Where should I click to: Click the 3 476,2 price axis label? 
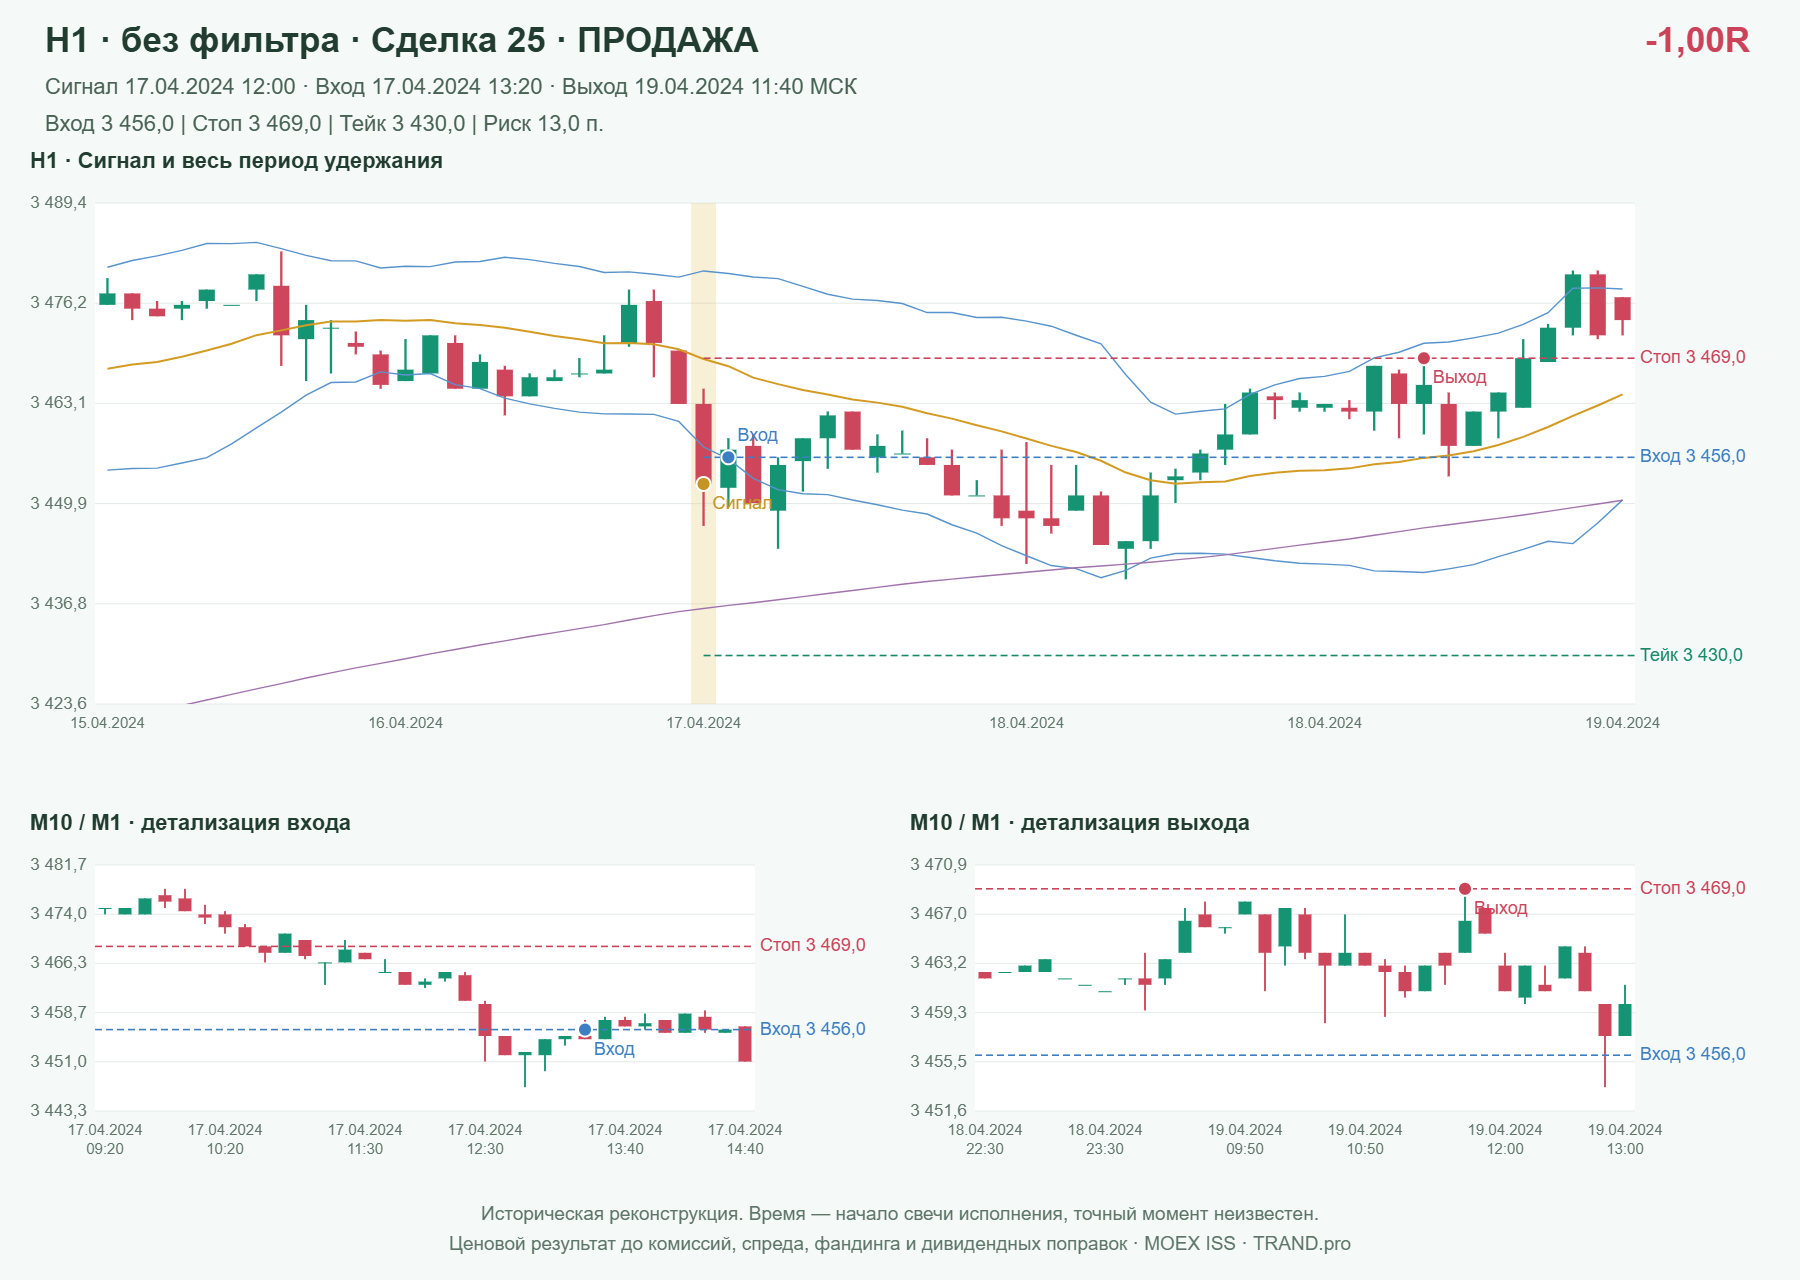coord(58,302)
